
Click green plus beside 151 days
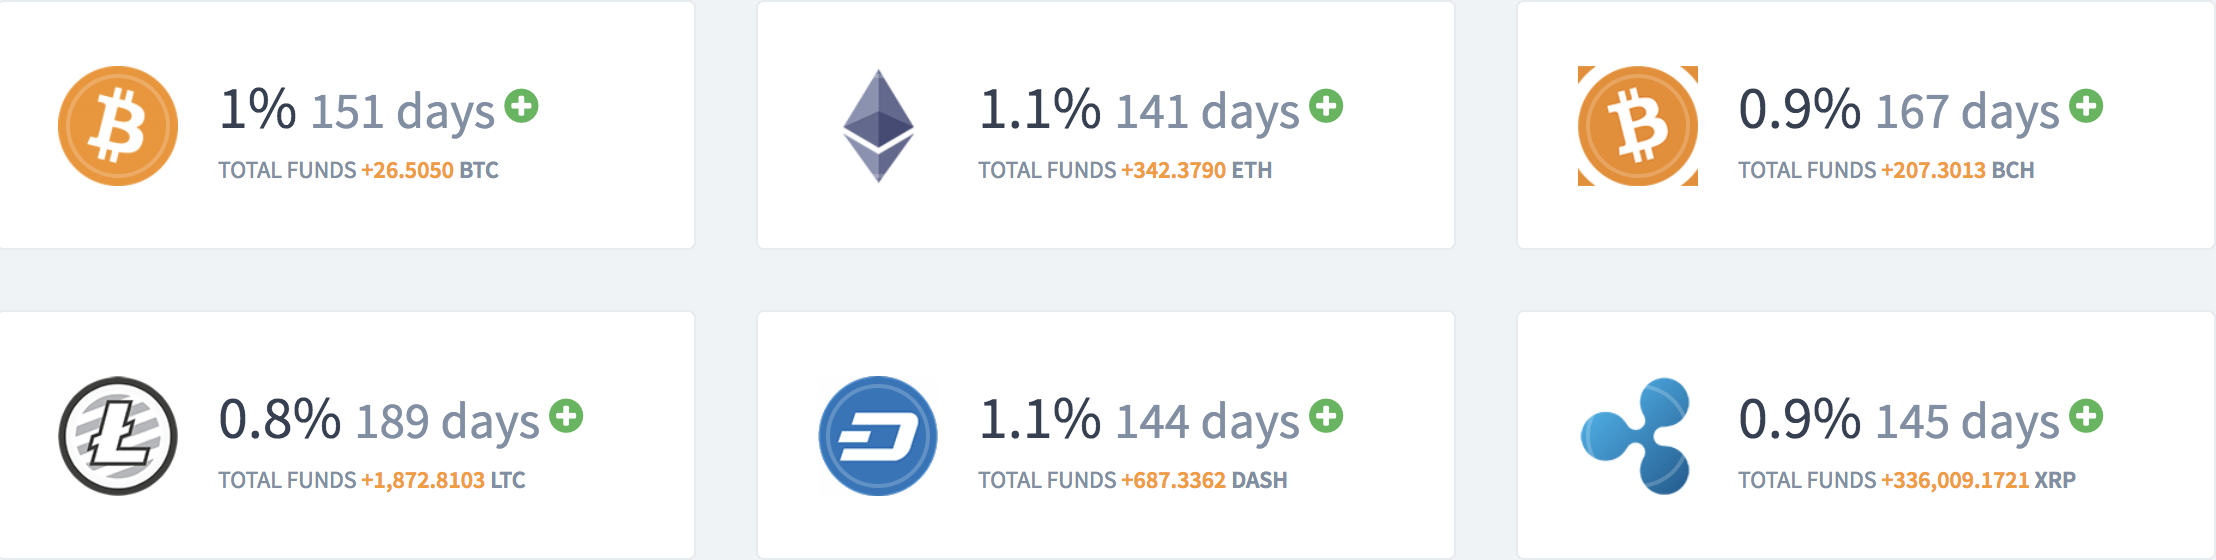point(521,106)
